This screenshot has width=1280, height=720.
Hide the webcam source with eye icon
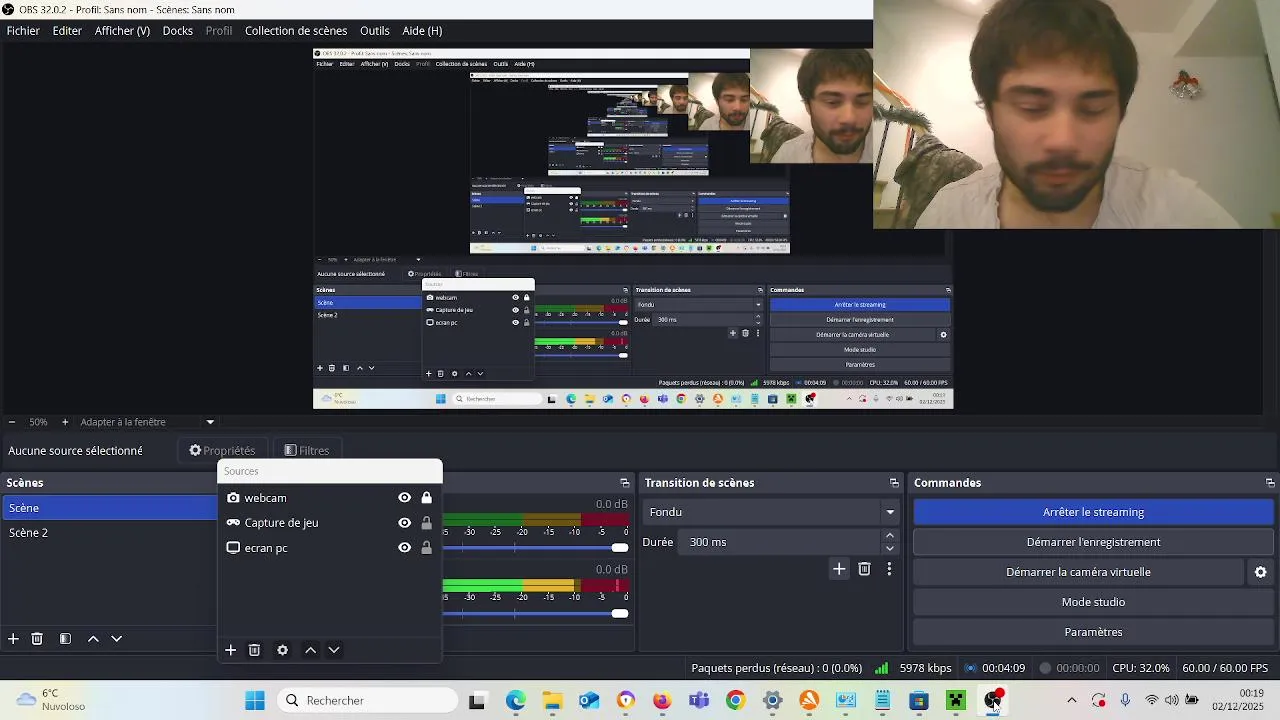[x=404, y=498]
